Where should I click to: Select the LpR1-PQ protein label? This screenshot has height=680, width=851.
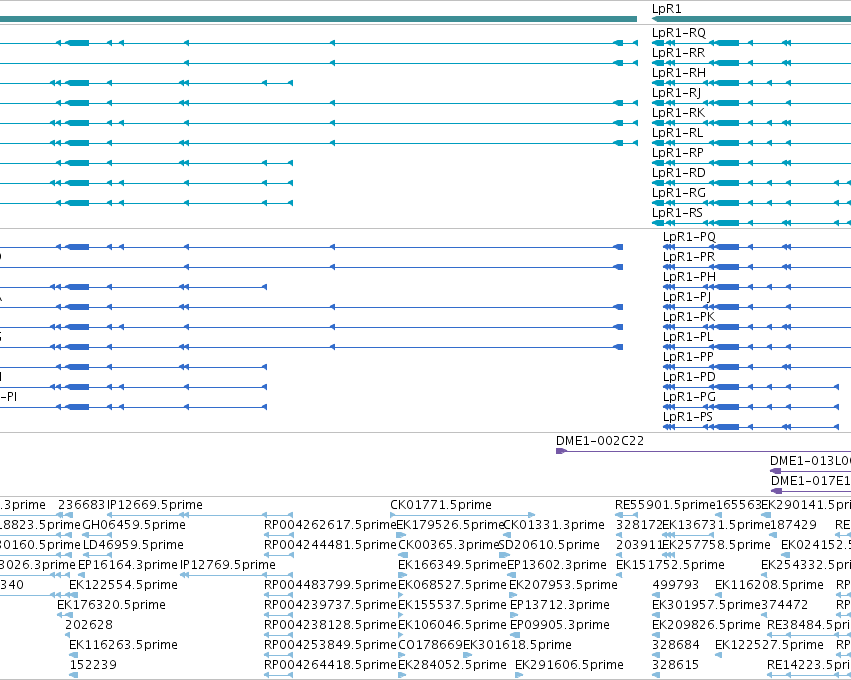(x=689, y=237)
